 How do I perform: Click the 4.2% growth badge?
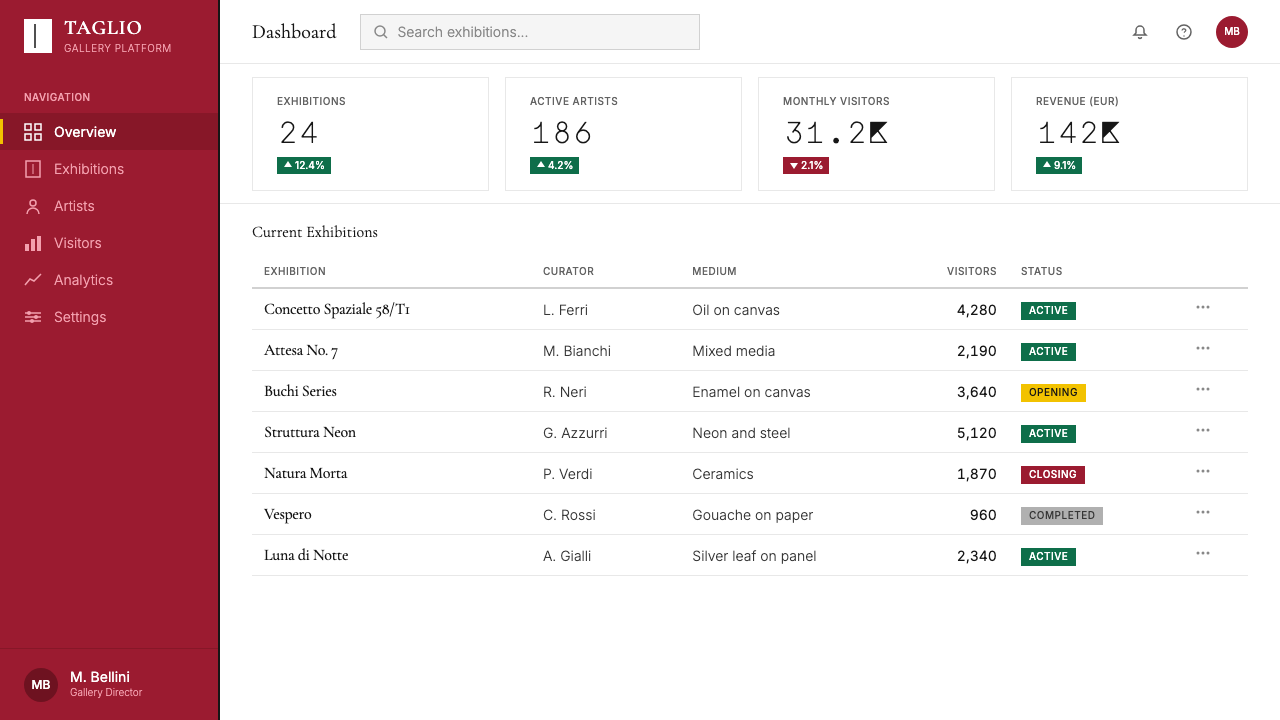pos(554,165)
